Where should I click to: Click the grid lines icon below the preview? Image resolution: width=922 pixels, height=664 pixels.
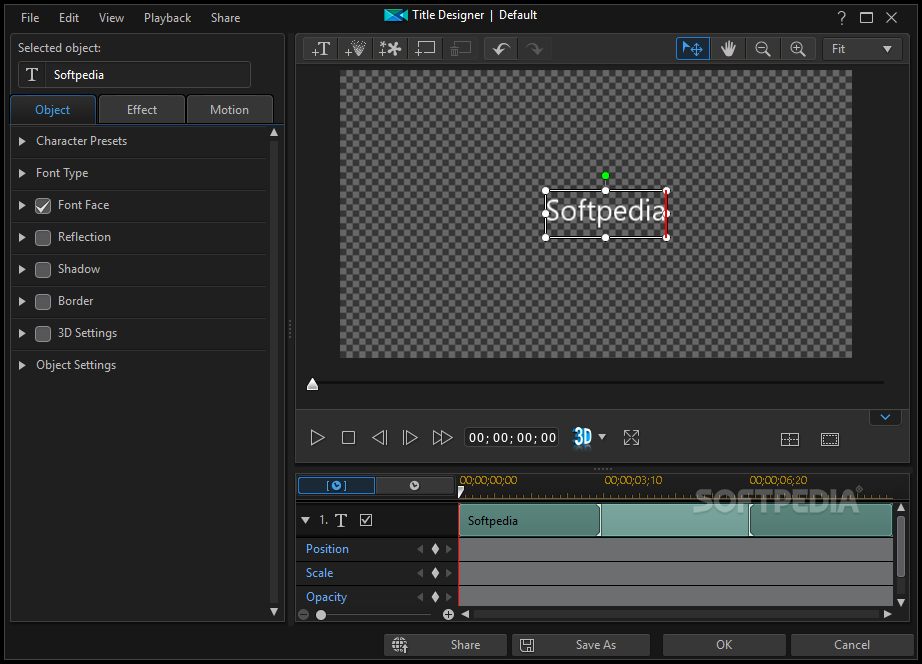pos(790,439)
